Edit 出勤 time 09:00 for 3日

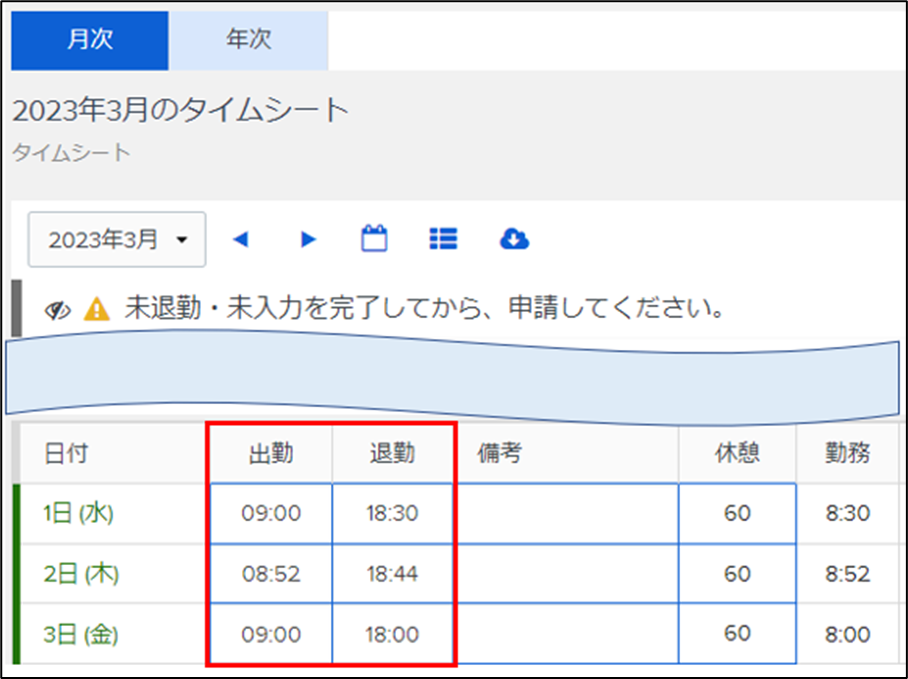271,634
